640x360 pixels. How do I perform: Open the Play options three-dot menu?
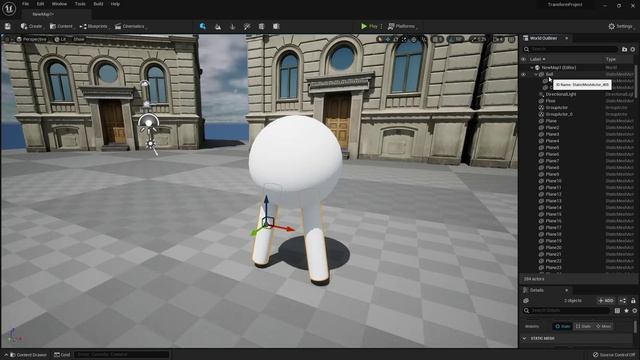click(381, 26)
